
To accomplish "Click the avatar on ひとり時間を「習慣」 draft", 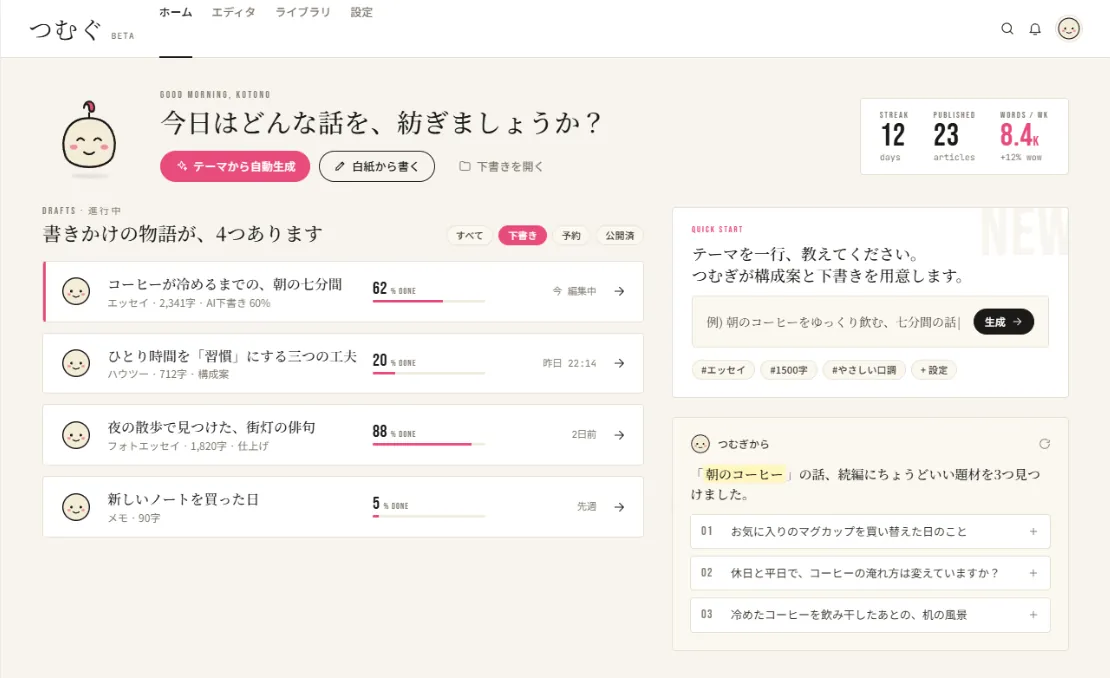I will [76, 363].
